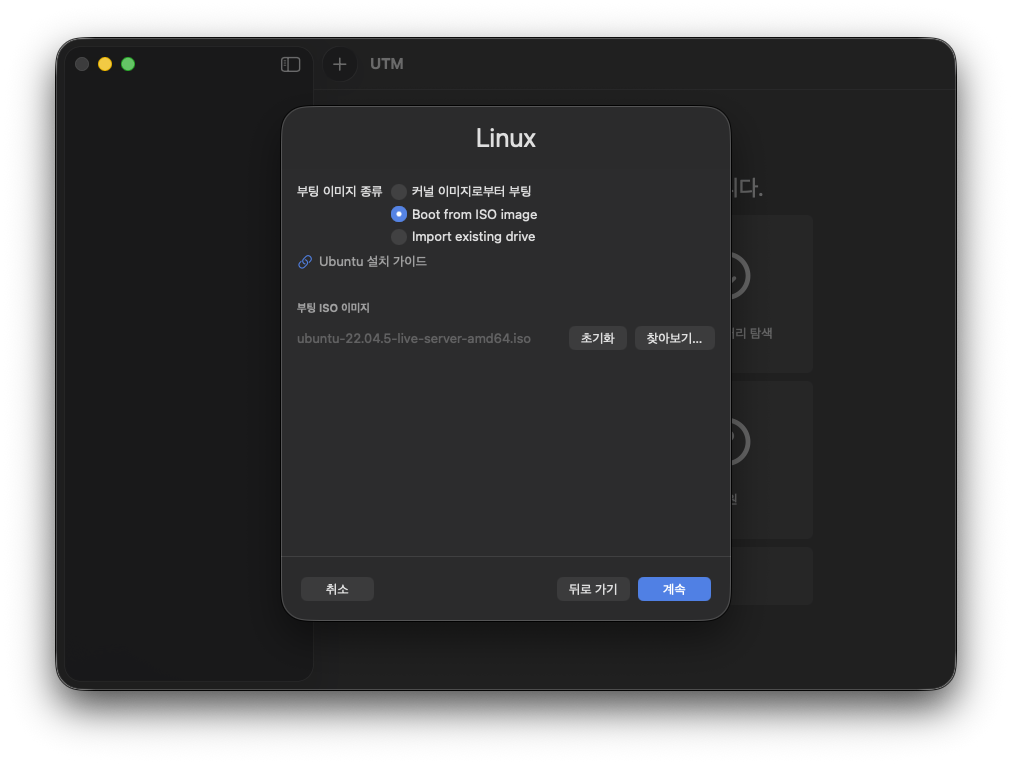This screenshot has width=1012, height=764.
Task: Toggle the sidebar visibility icon
Action: click(291, 64)
